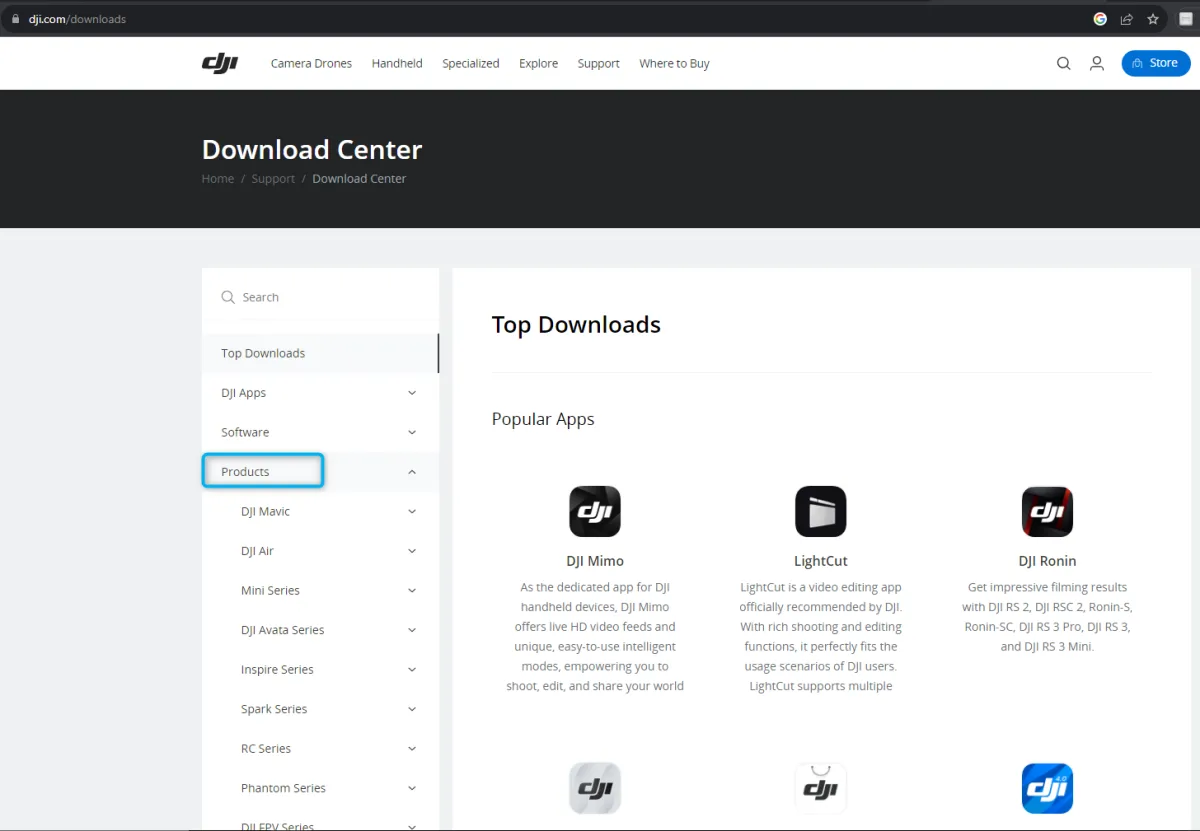
Task: Expand the Software section chevron
Action: pyautogui.click(x=412, y=432)
